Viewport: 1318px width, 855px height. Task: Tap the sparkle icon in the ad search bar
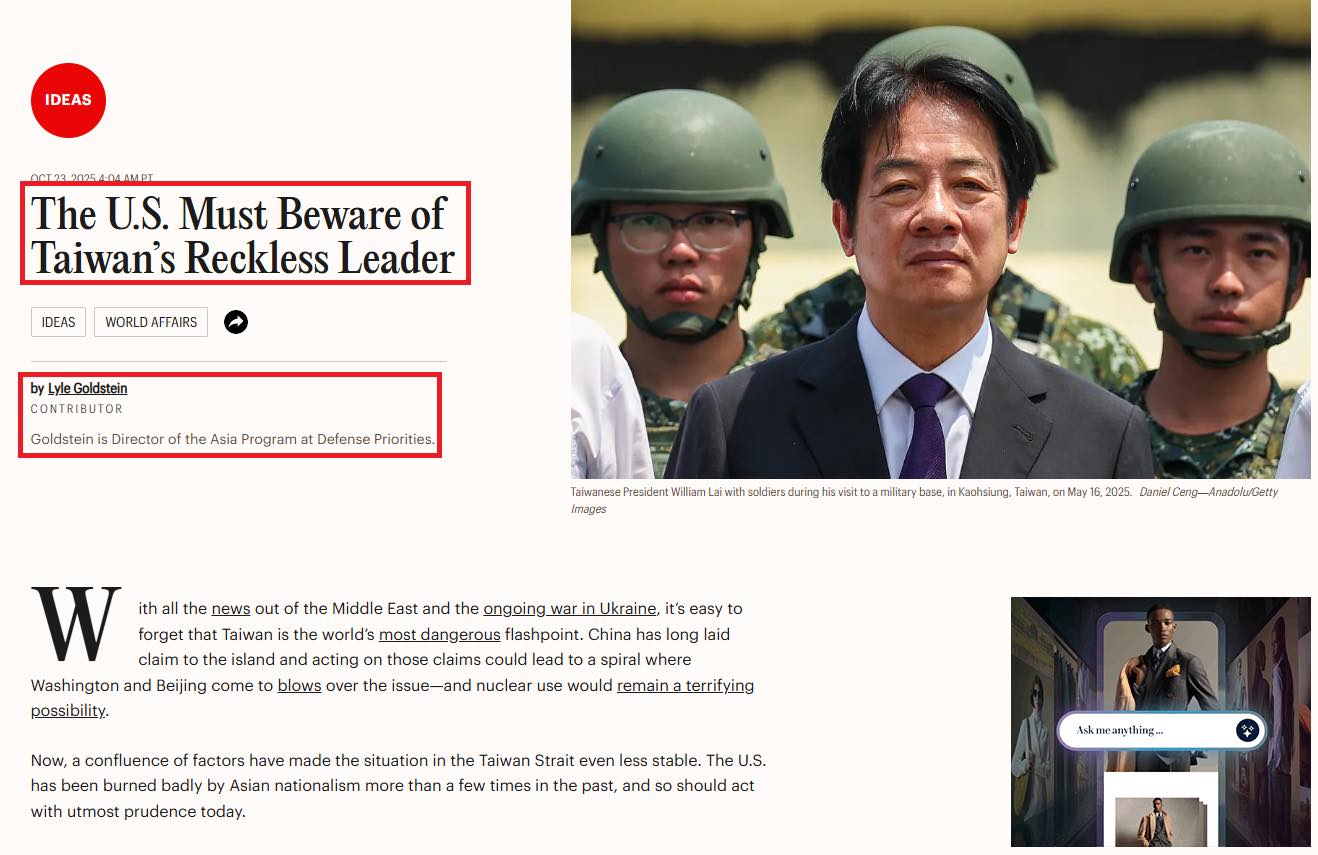point(1247,730)
